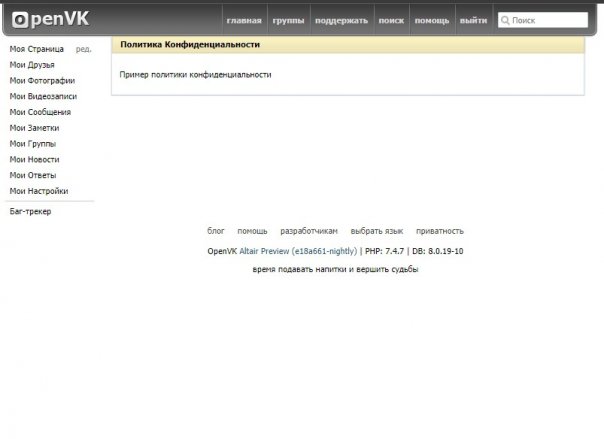604x439 pixels.
Task: Open Мои Заметки in the sidebar
Action: tap(34, 128)
